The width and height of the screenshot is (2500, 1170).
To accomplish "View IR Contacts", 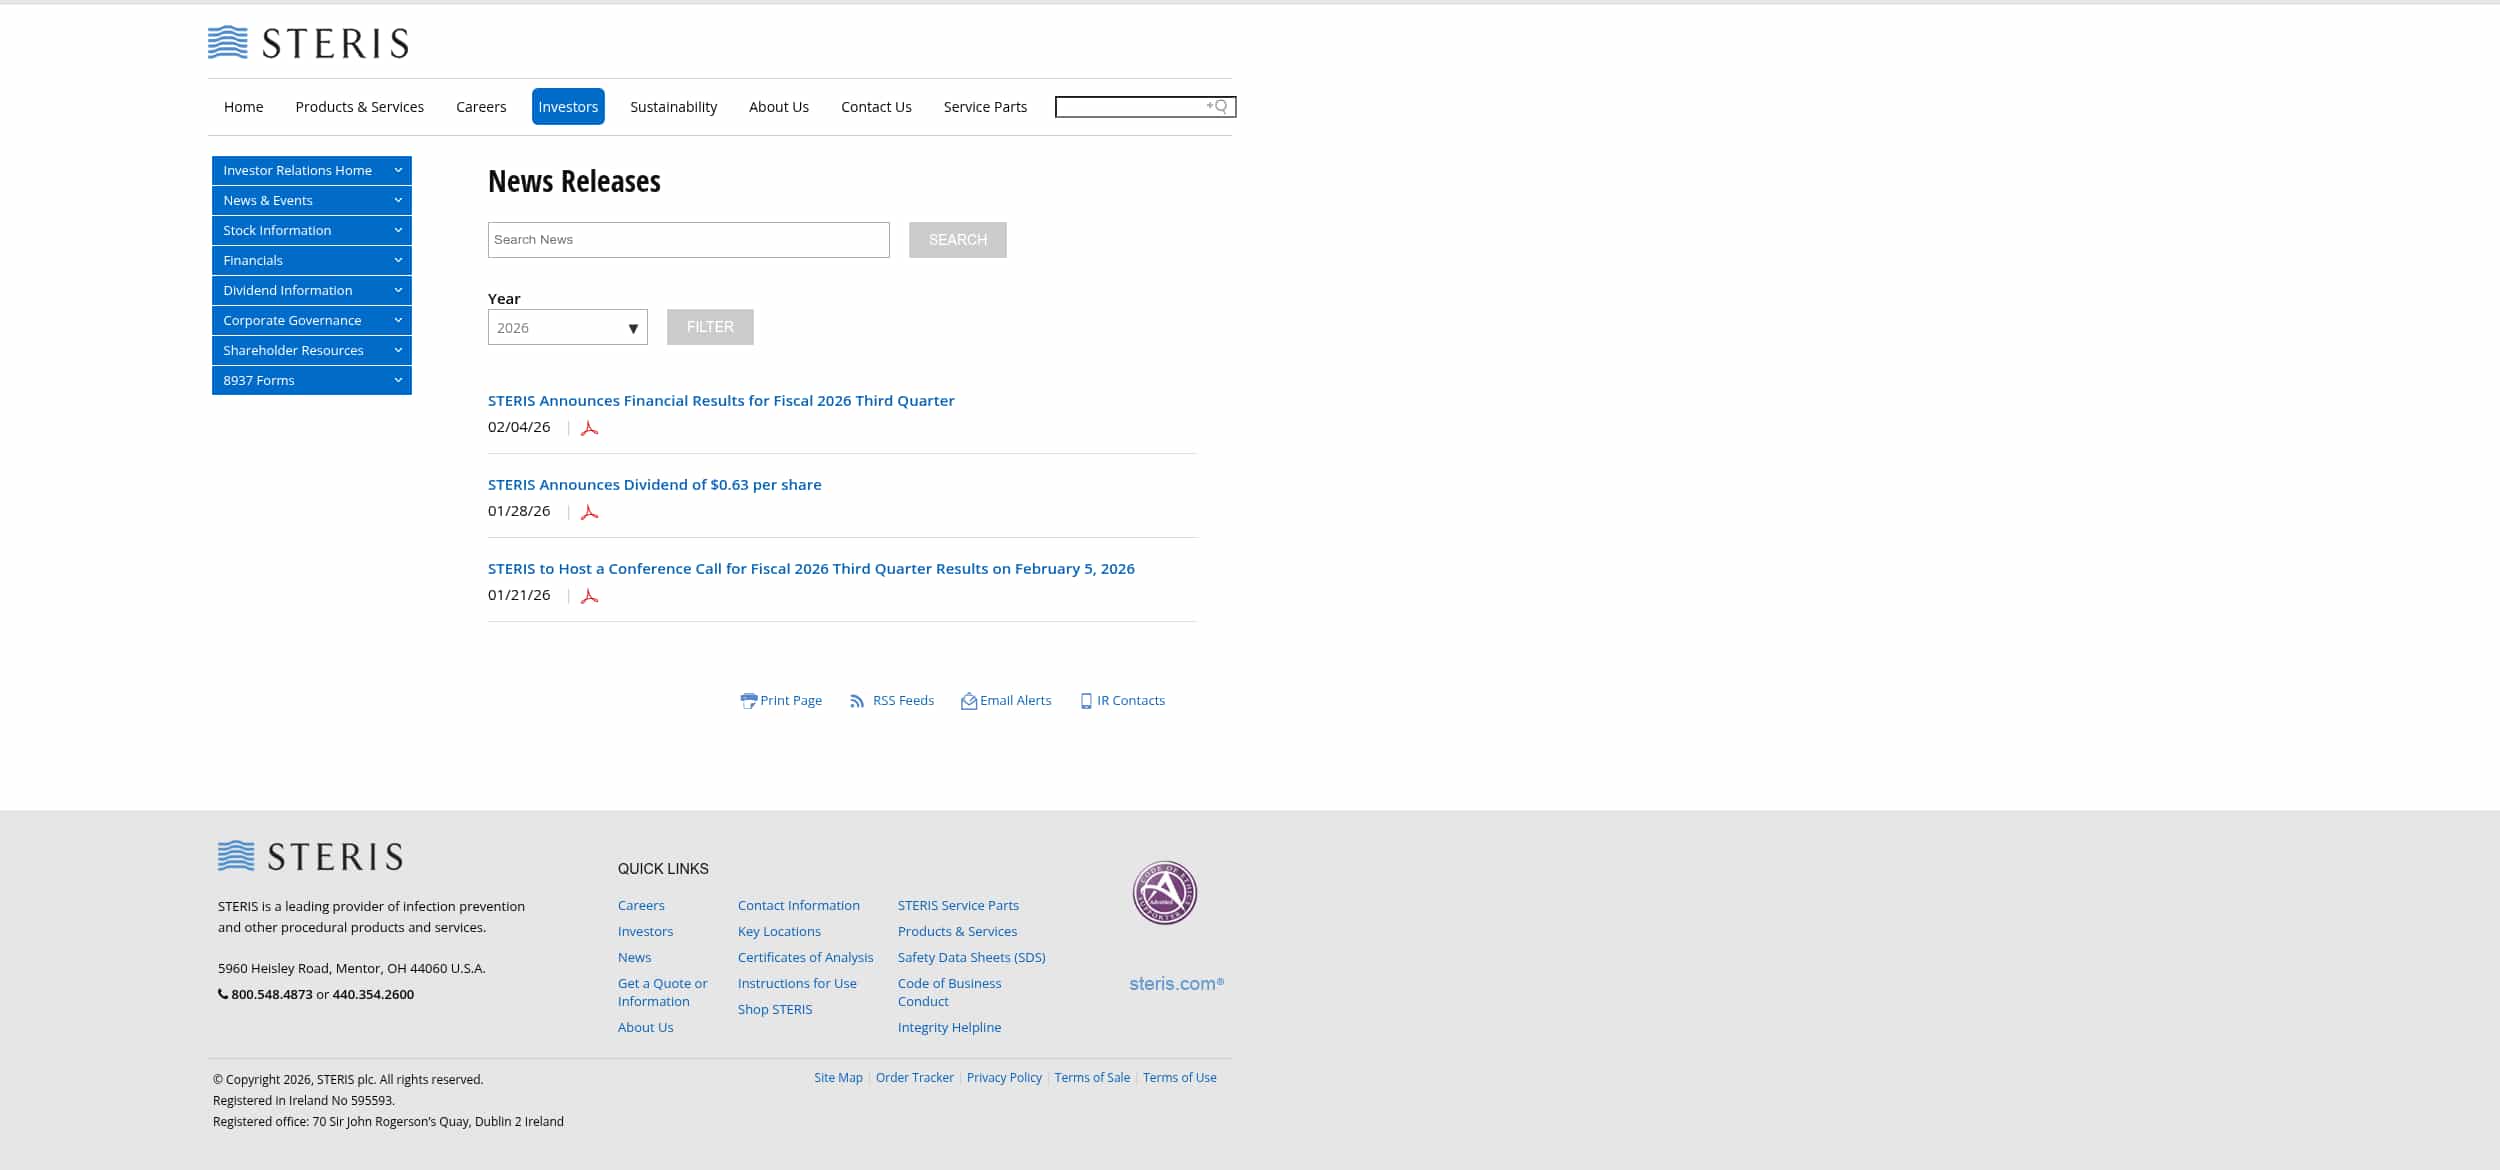I will pos(1122,700).
